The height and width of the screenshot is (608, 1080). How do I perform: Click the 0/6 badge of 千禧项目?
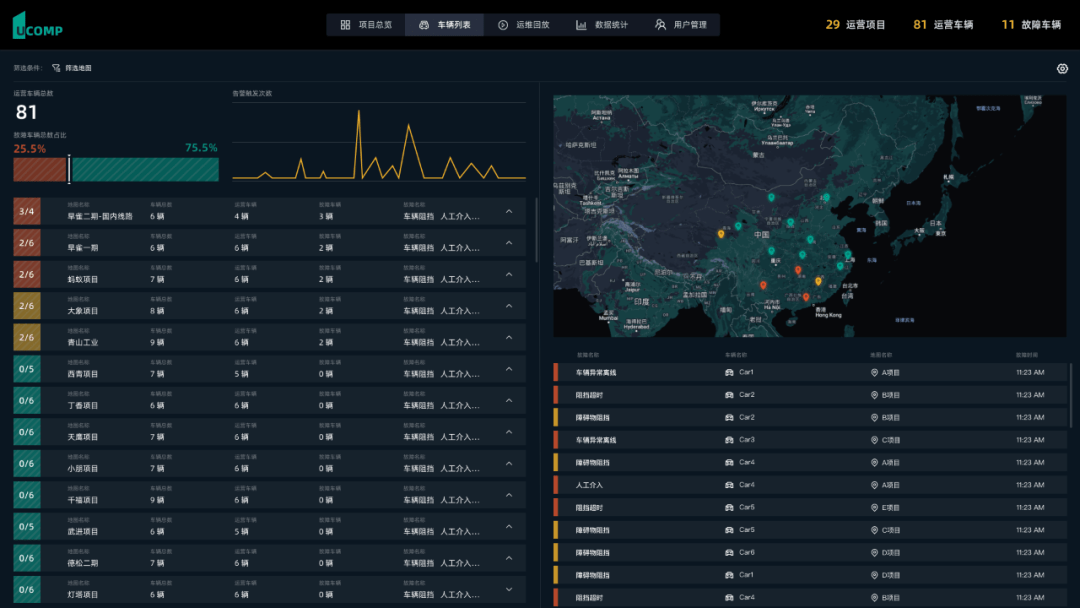(27, 495)
